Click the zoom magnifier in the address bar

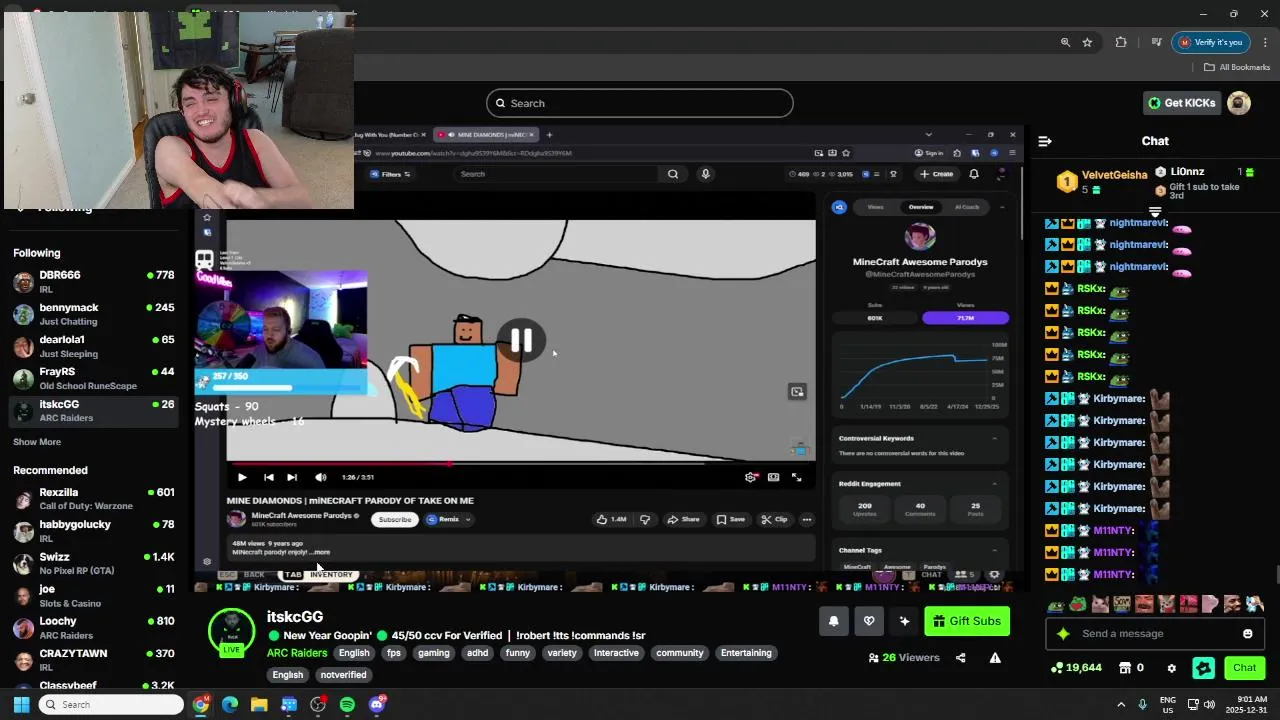click(x=1065, y=42)
